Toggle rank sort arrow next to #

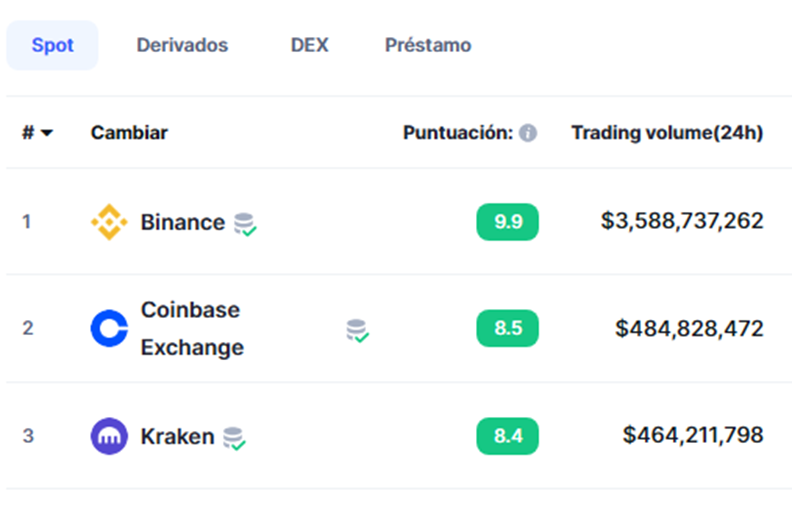(47, 133)
